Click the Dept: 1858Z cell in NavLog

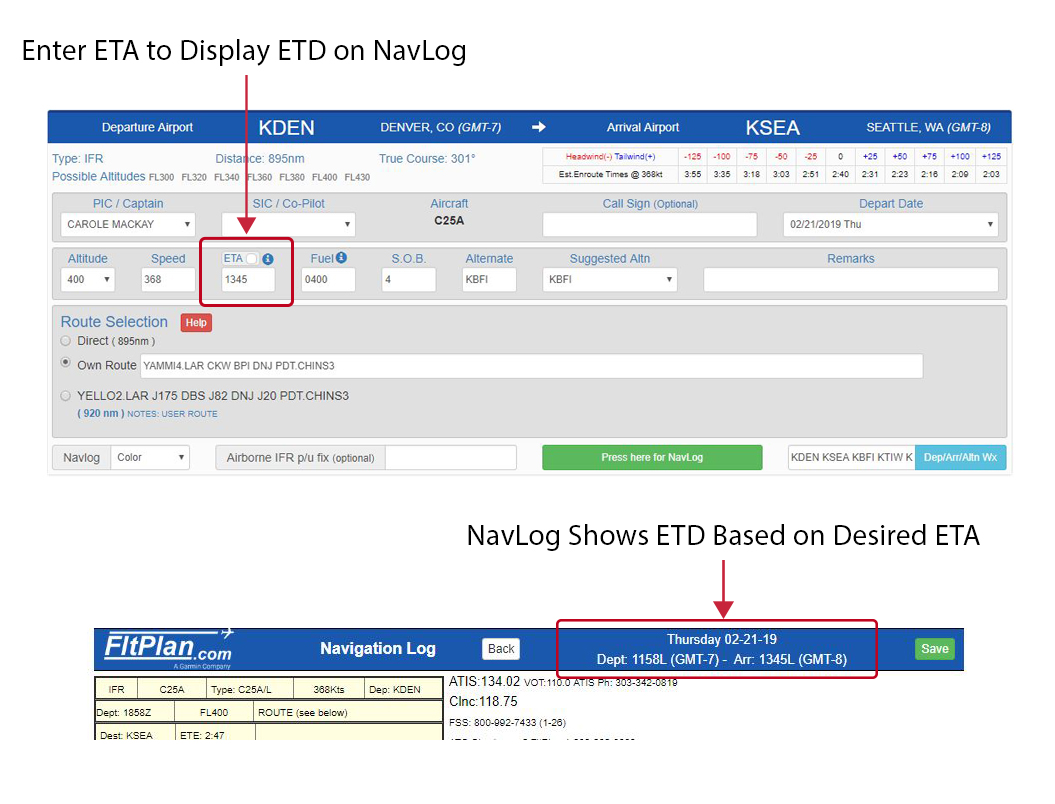coord(134,712)
